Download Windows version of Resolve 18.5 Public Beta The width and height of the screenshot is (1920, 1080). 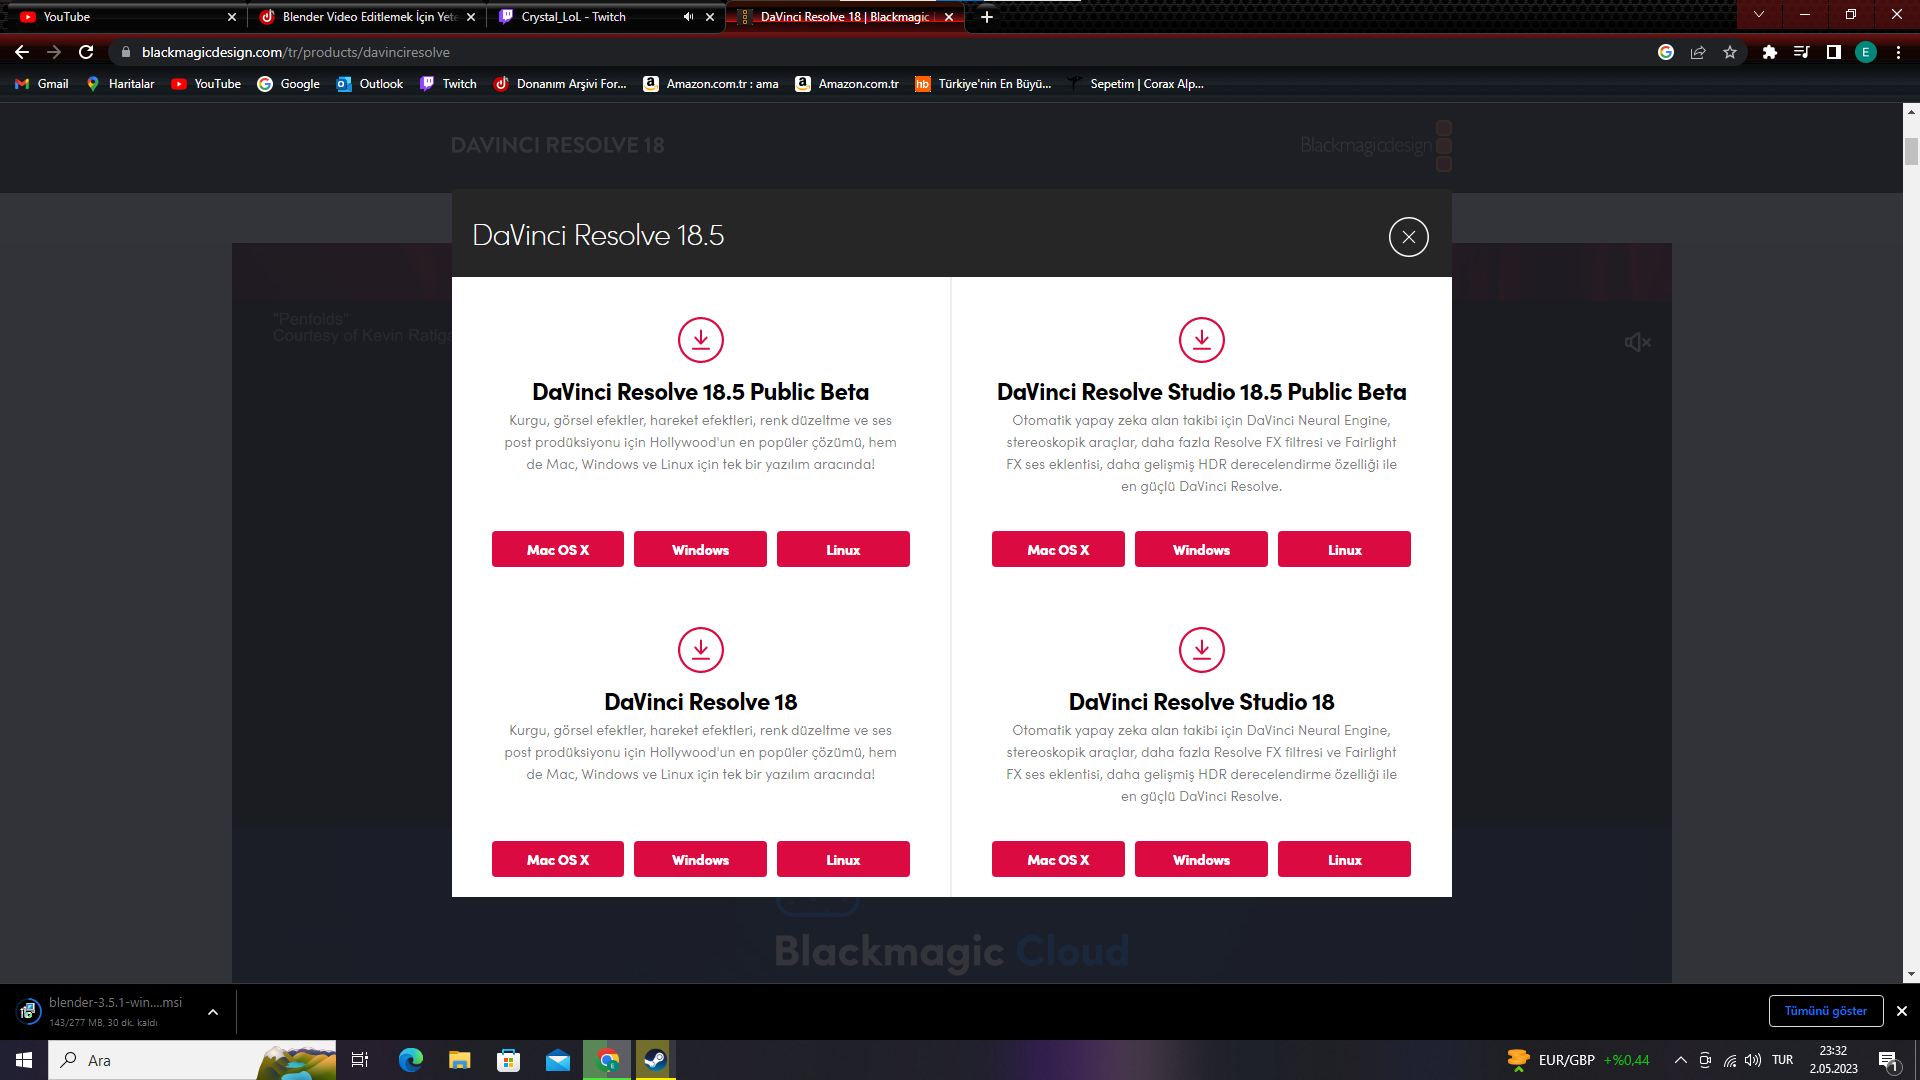[x=700, y=549]
